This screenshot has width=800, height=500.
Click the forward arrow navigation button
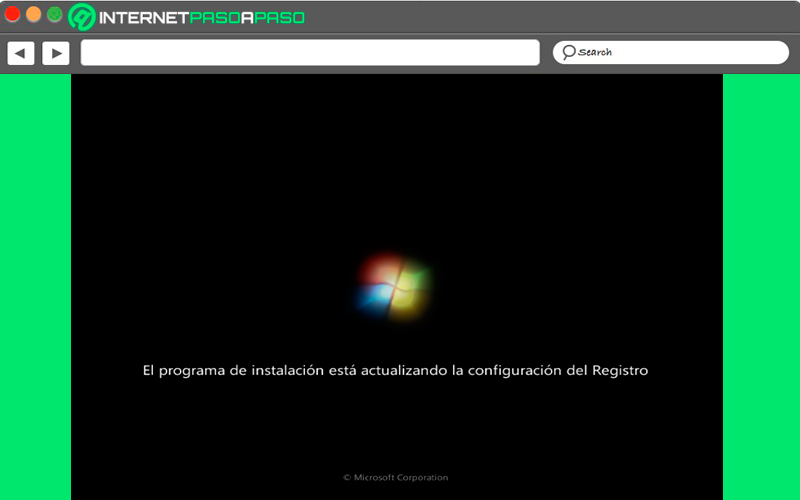point(56,53)
